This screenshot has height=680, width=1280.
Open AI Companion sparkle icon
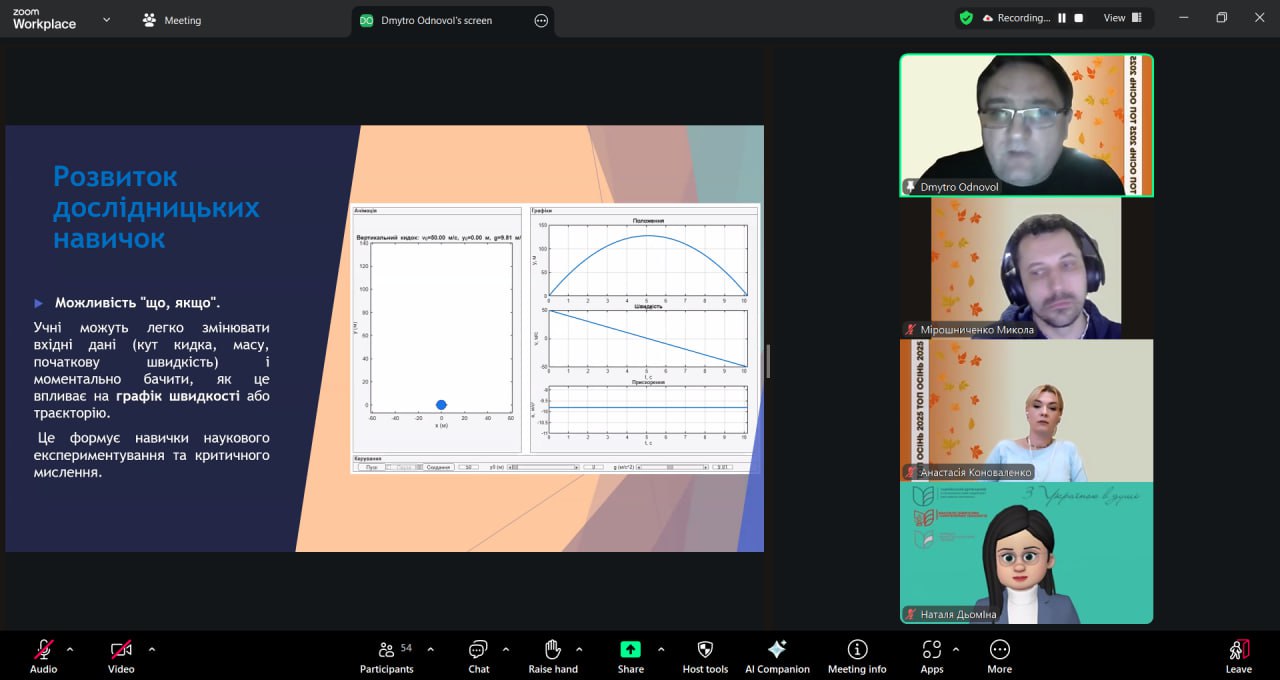tap(777, 649)
